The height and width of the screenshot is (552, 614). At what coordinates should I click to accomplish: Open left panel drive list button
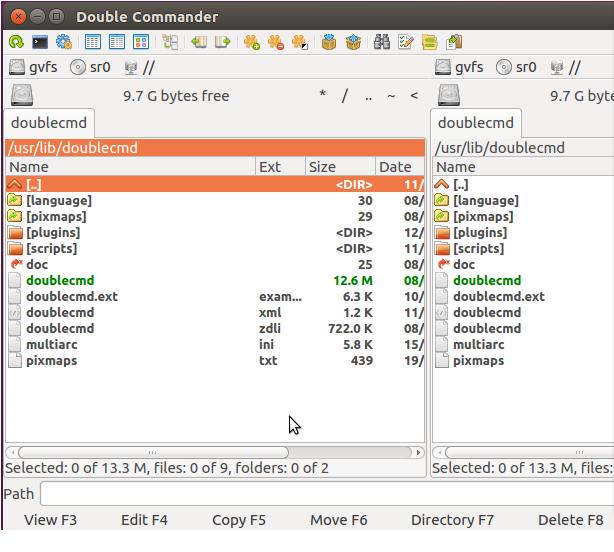coord(22,96)
